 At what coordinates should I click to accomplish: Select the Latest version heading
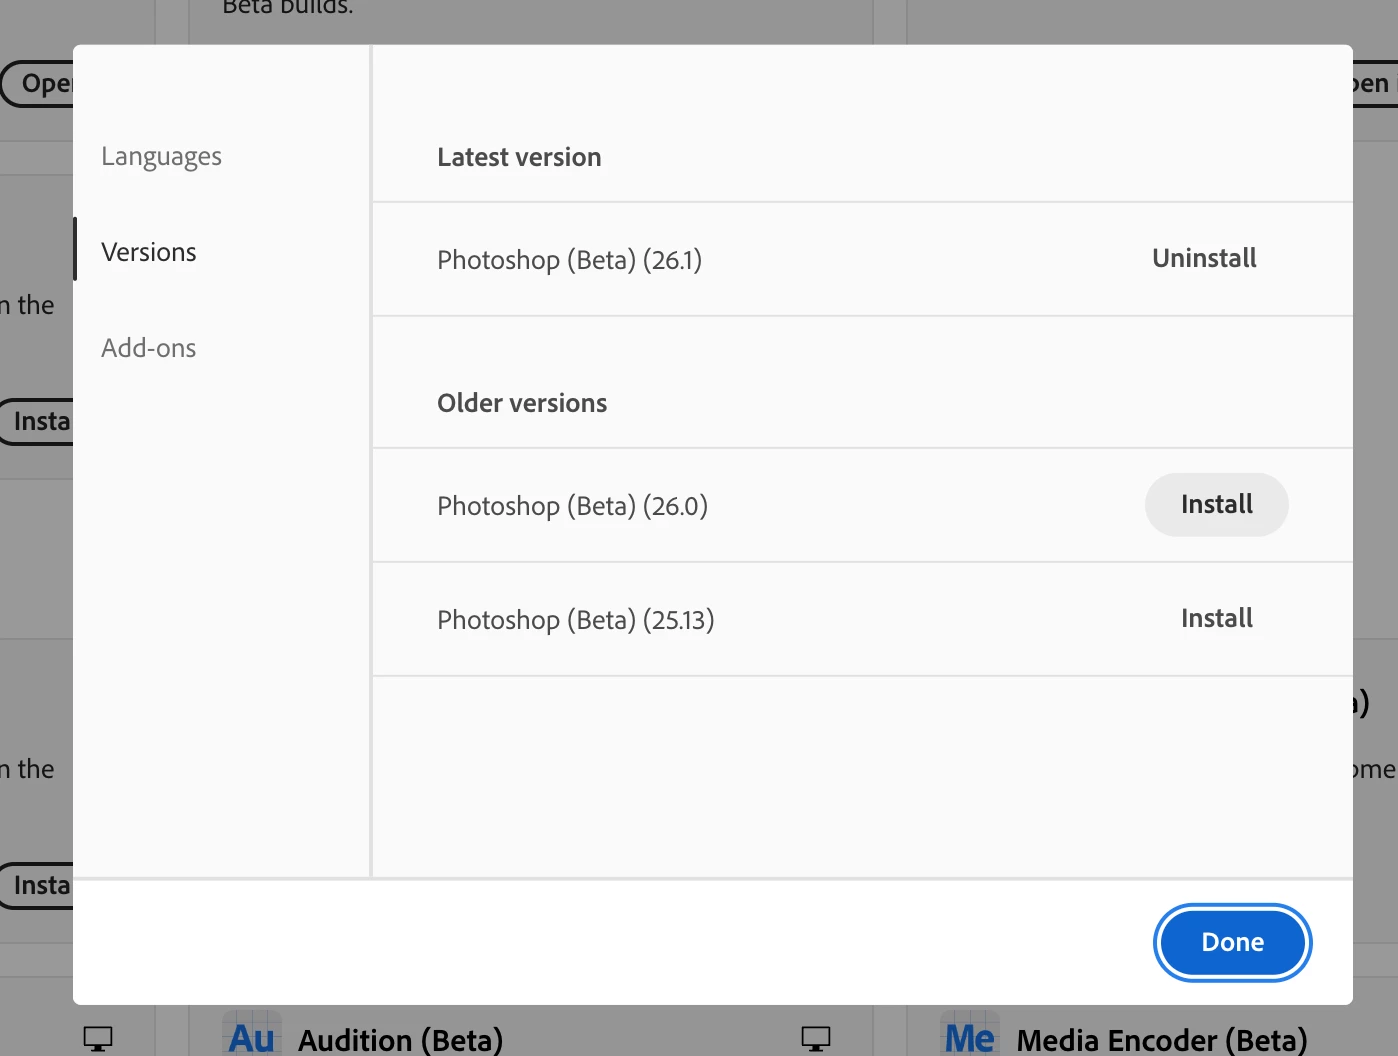click(519, 157)
